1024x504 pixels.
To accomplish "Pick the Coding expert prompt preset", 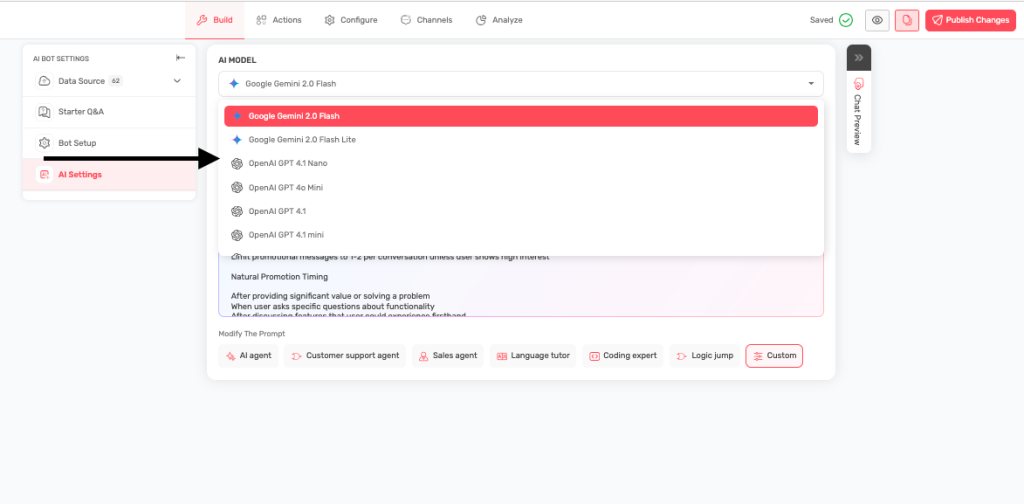I will pyautogui.click(x=623, y=356).
